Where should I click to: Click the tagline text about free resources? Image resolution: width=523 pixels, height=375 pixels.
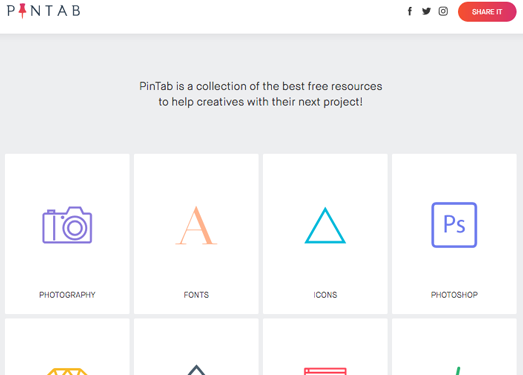tap(260, 94)
